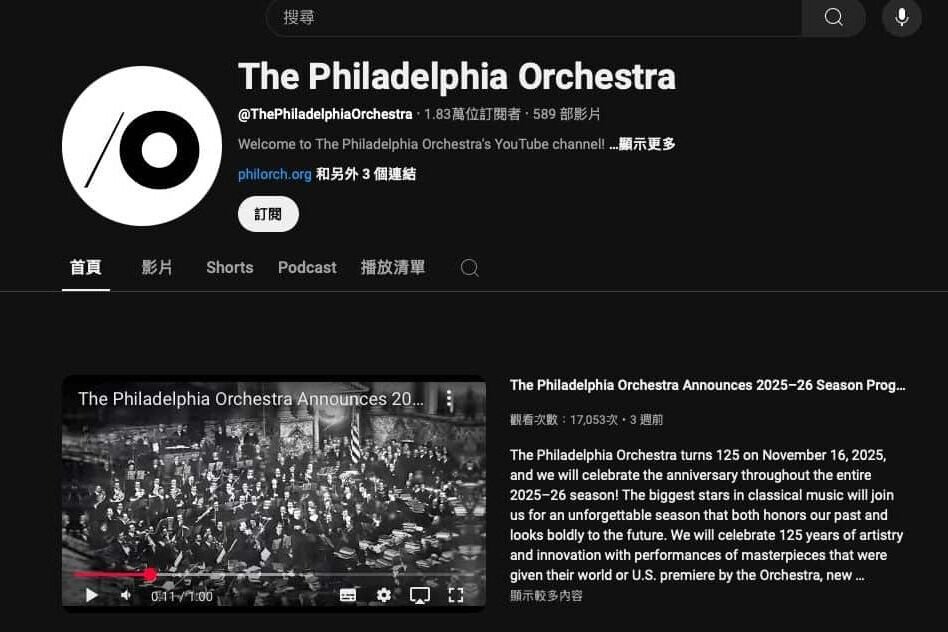Screen dimensions: 948x632
Task: Click the 訂閱 subscribe button
Action: click(x=268, y=214)
